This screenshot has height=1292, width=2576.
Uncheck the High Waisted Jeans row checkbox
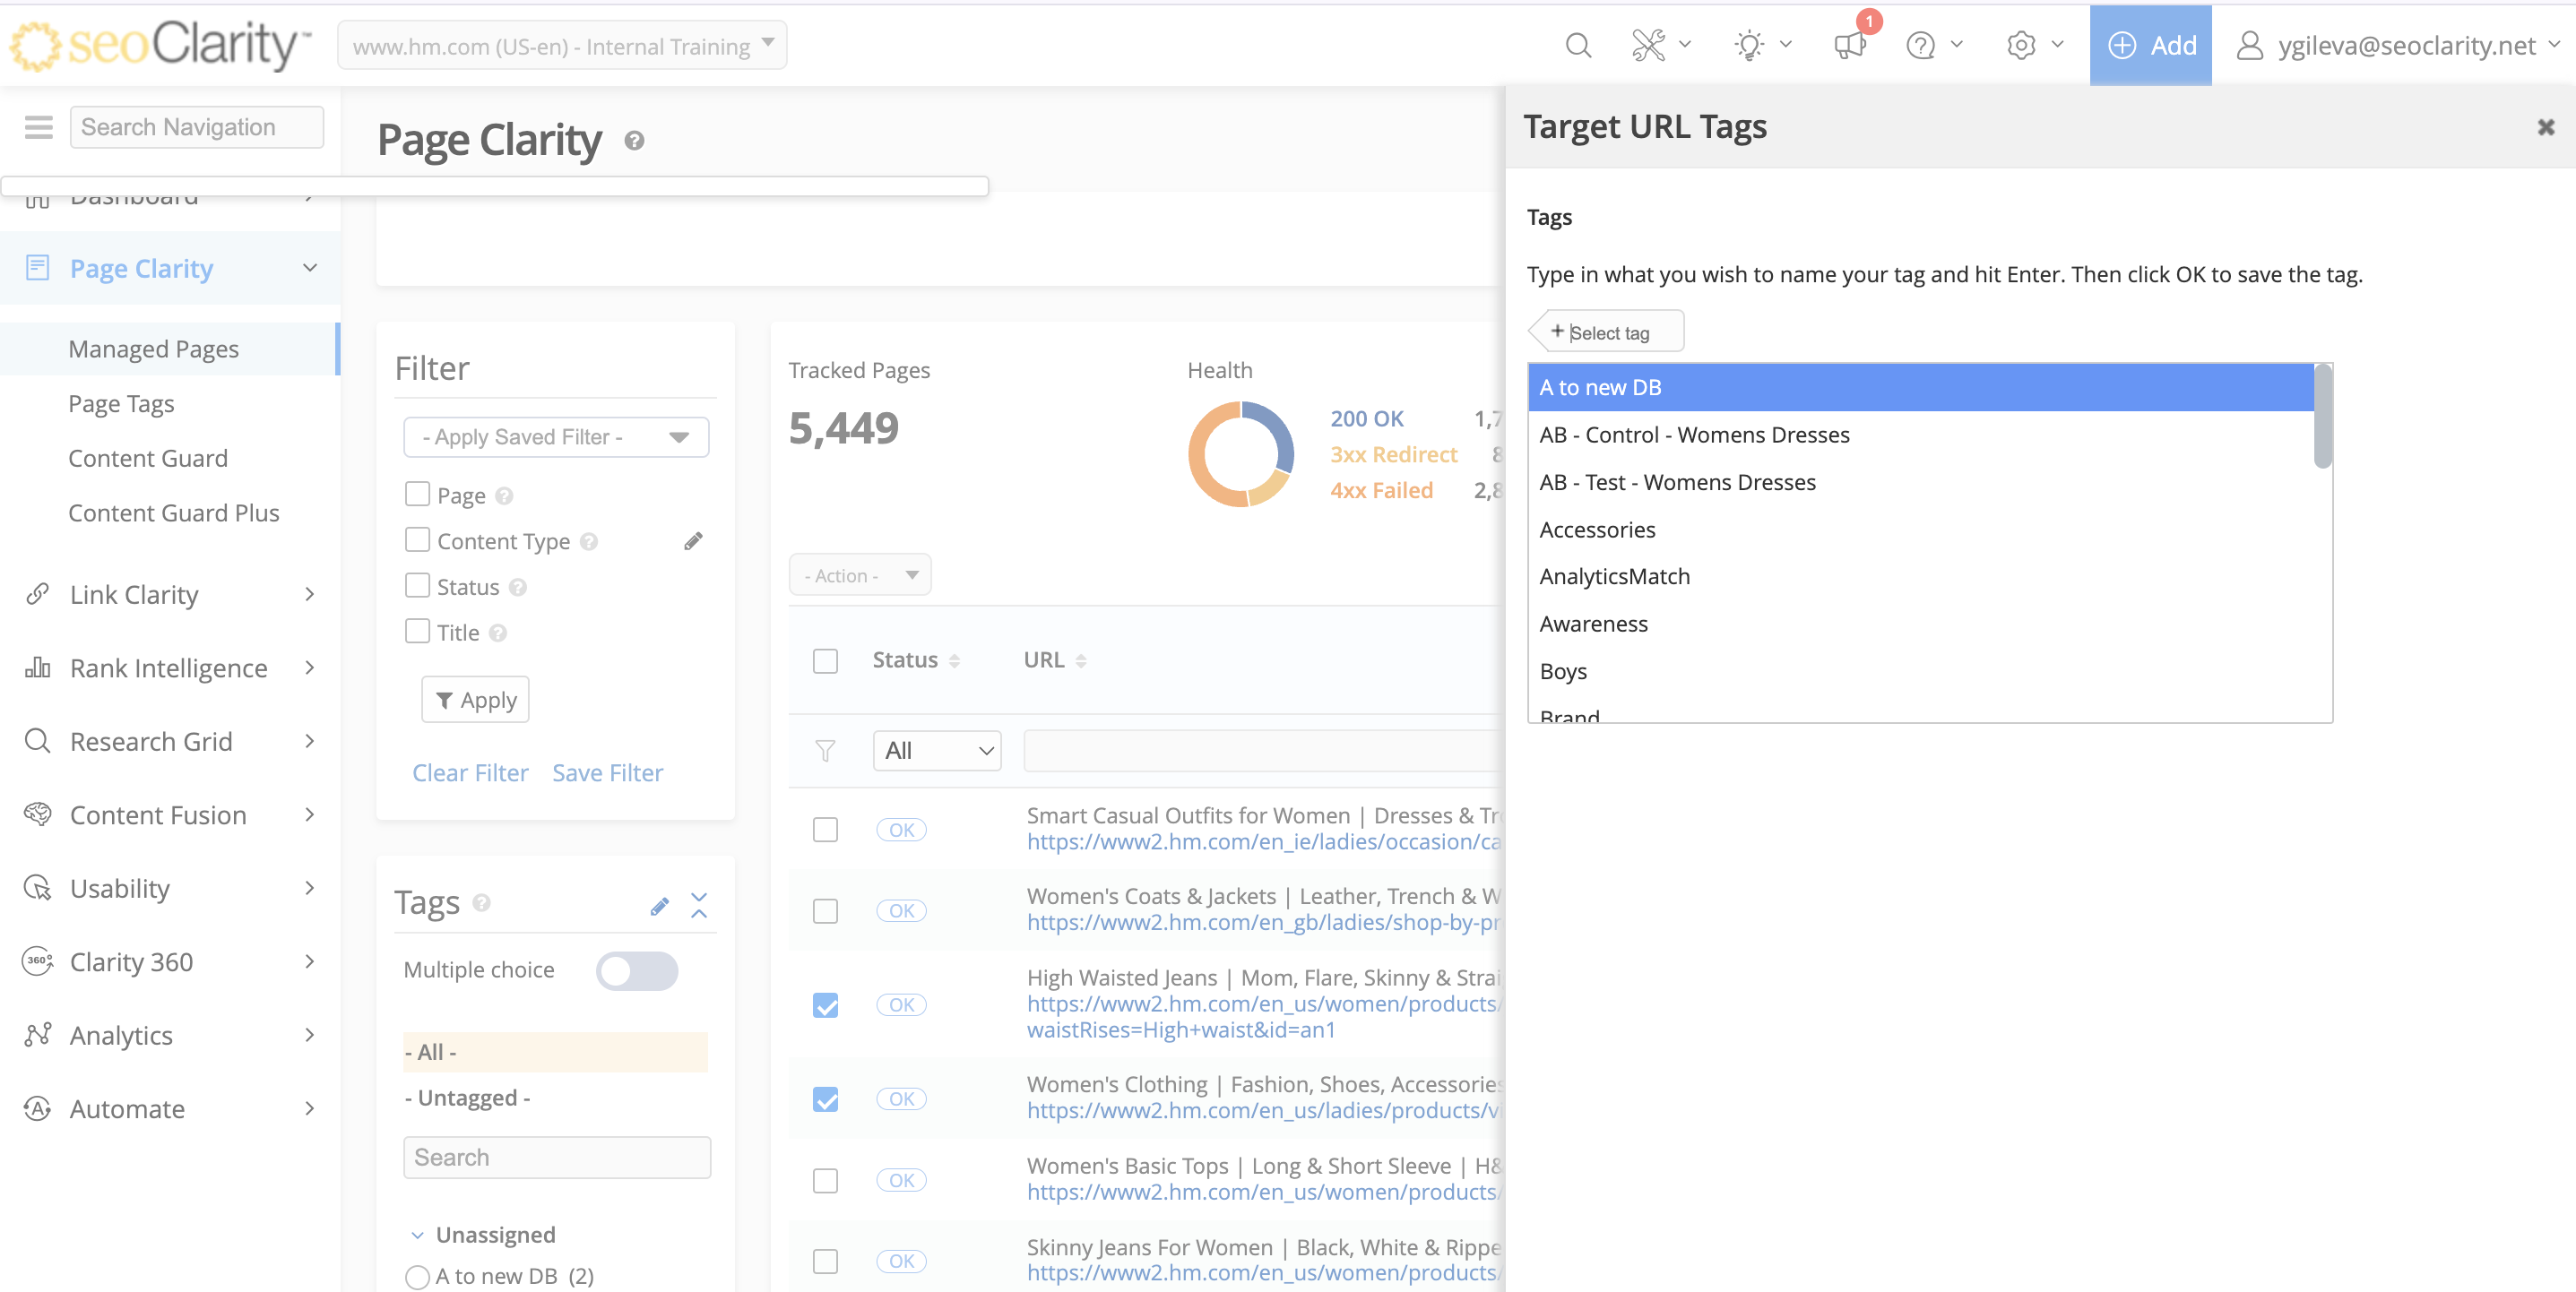[825, 1005]
